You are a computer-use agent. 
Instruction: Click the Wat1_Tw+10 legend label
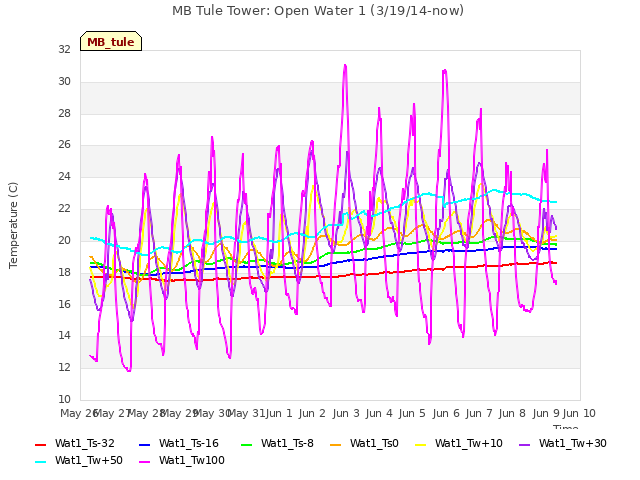point(469,443)
